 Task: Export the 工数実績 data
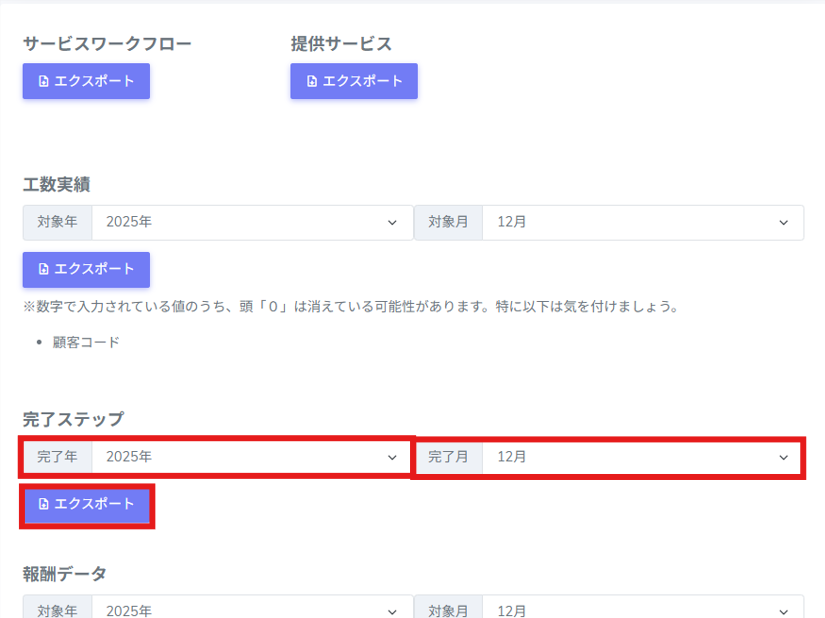[86, 270]
